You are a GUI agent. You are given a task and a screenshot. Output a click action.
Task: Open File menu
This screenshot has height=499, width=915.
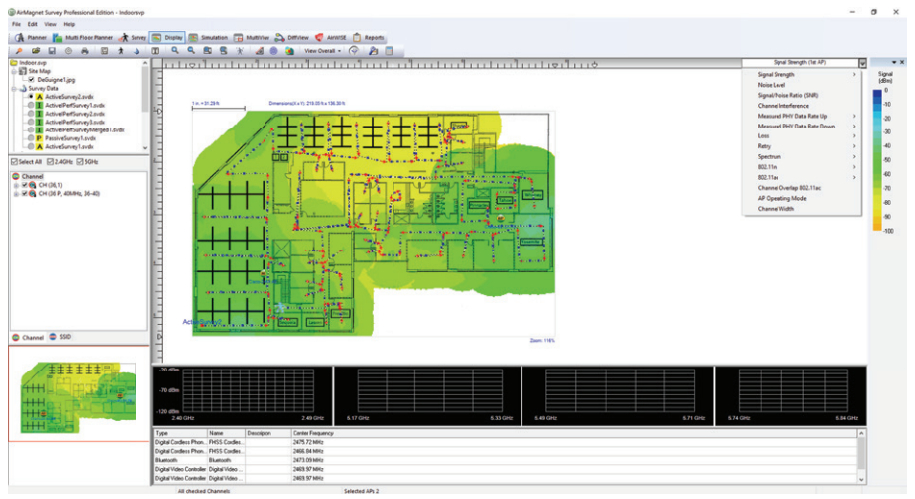(x=16, y=25)
